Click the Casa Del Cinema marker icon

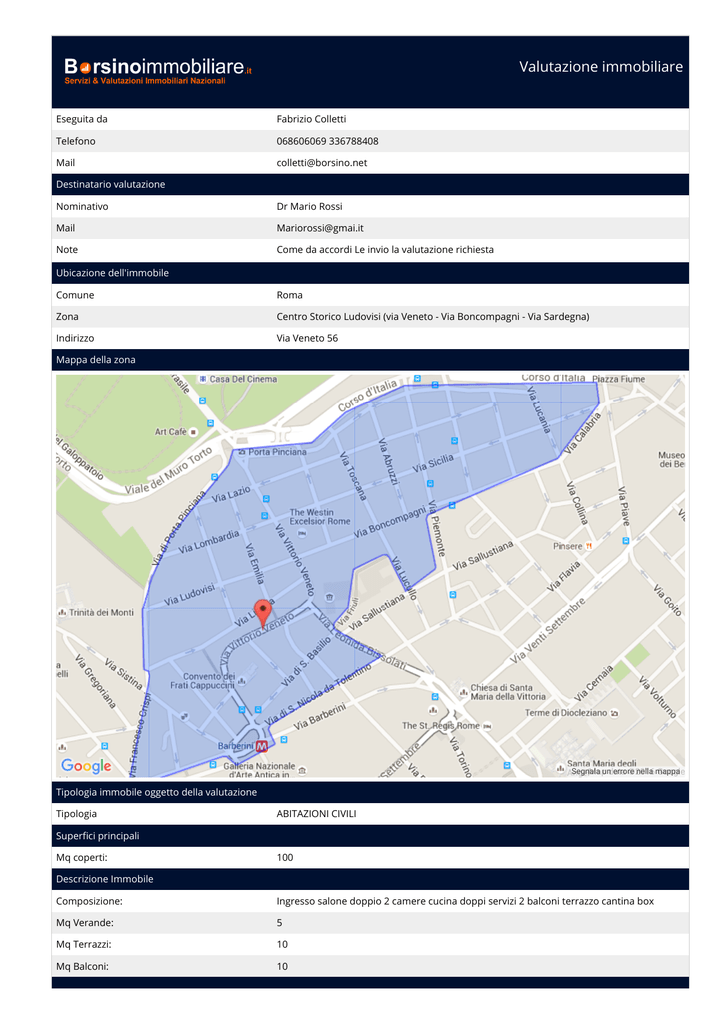[x=203, y=379]
